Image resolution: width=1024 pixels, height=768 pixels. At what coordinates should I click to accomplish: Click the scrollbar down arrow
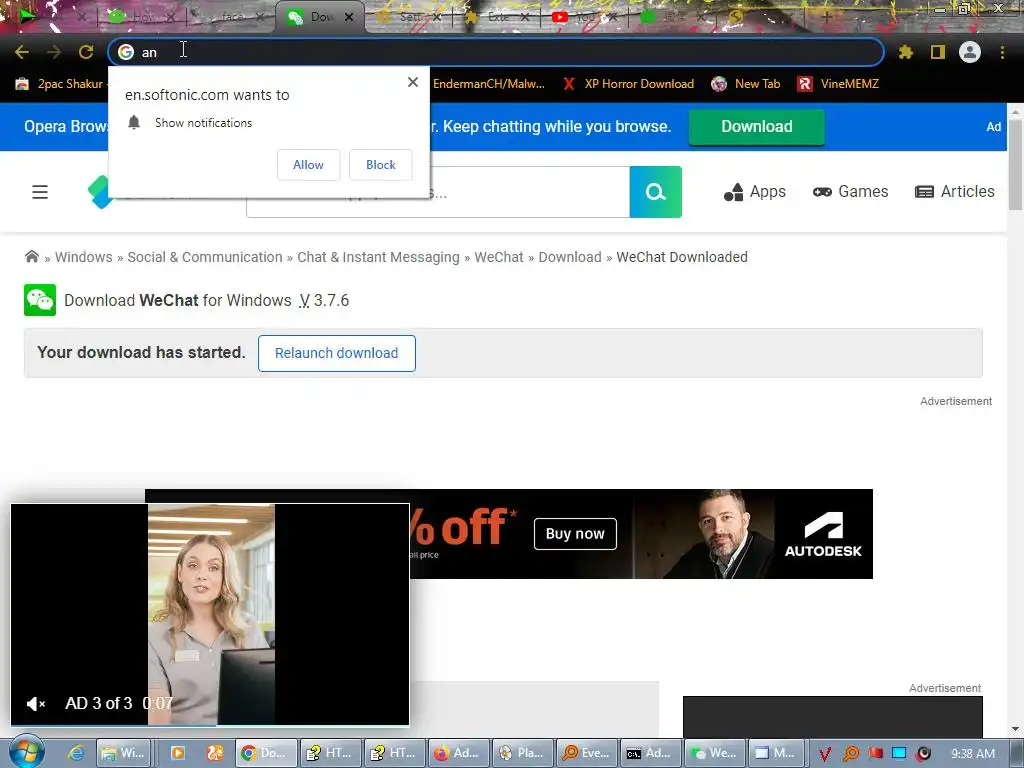pos(1015,729)
